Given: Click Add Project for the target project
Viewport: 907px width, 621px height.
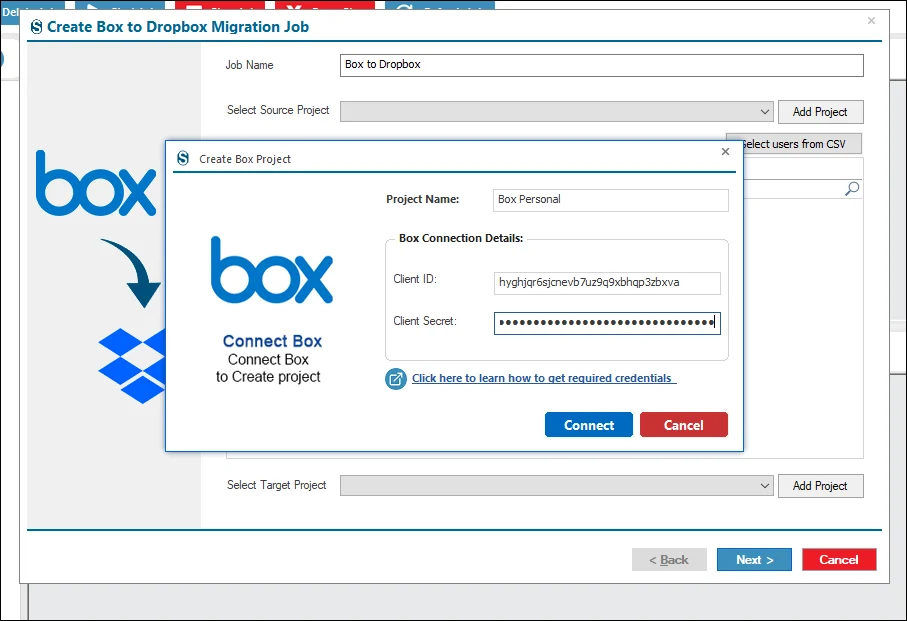Looking at the screenshot, I should (820, 486).
